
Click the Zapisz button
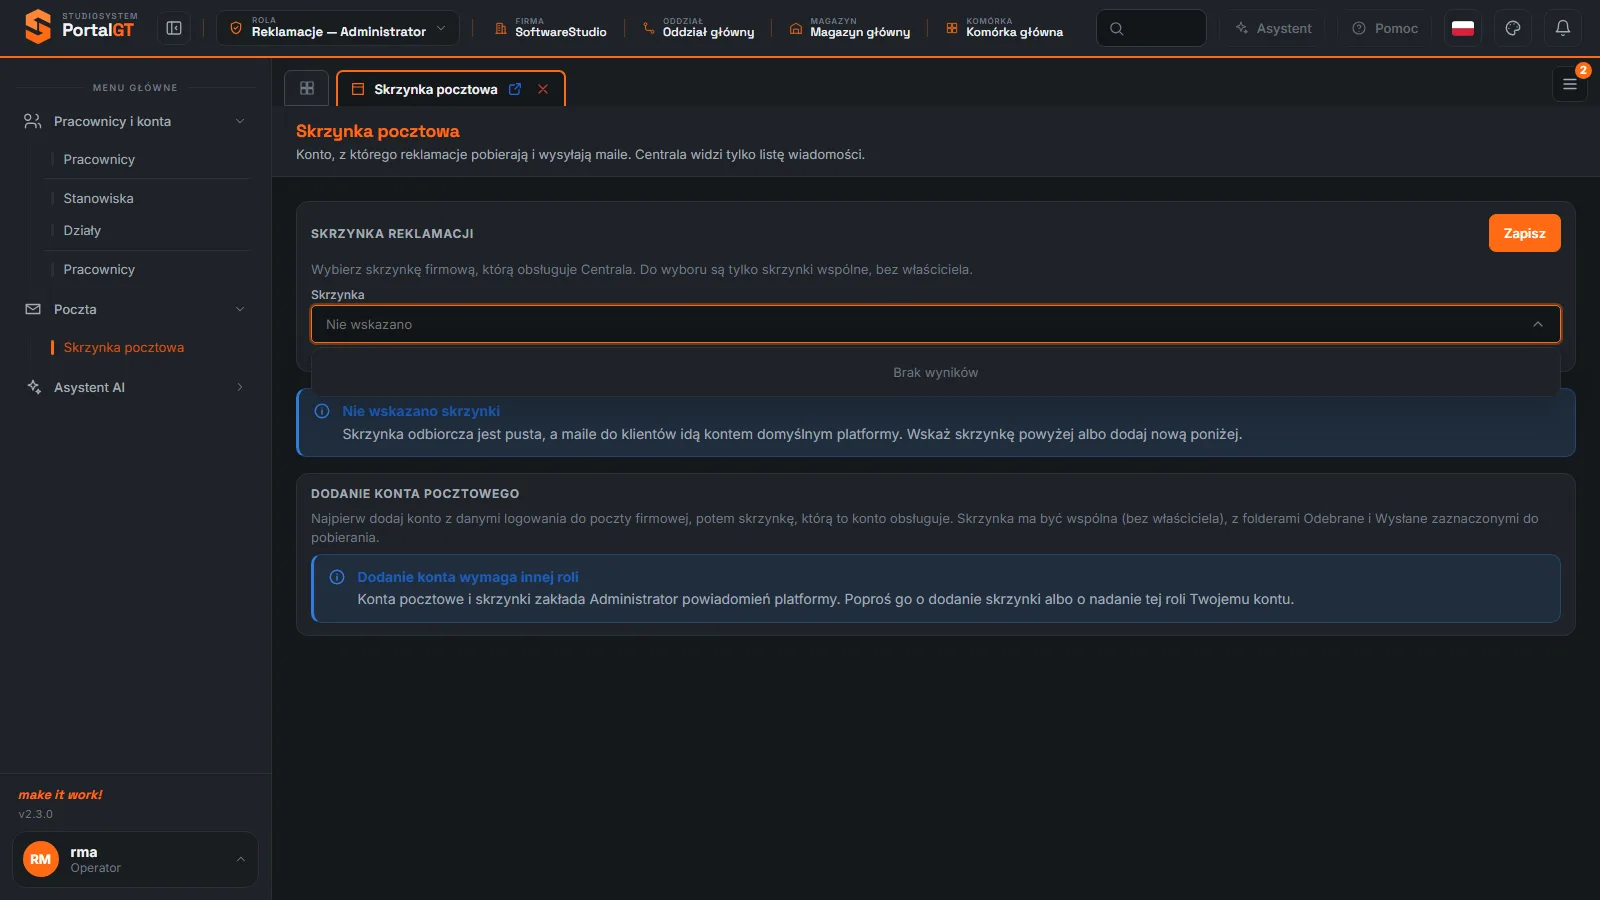pyautogui.click(x=1524, y=233)
